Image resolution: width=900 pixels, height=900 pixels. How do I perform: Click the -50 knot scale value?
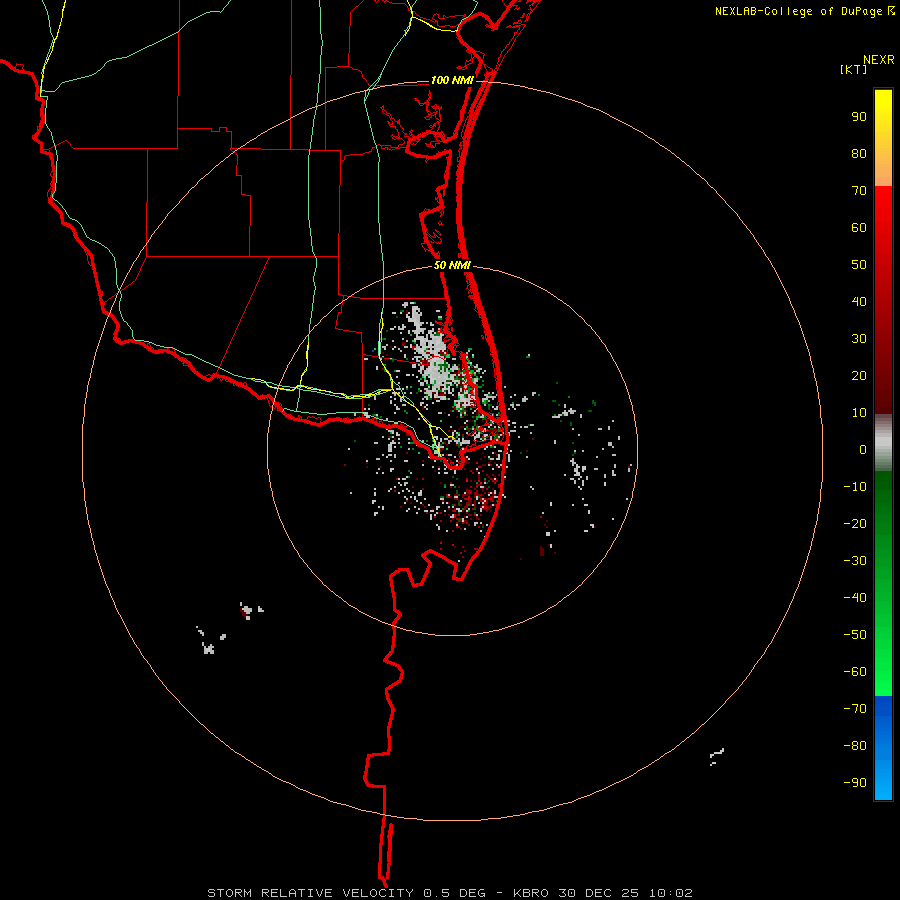pyautogui.click(x=855, y=635)
